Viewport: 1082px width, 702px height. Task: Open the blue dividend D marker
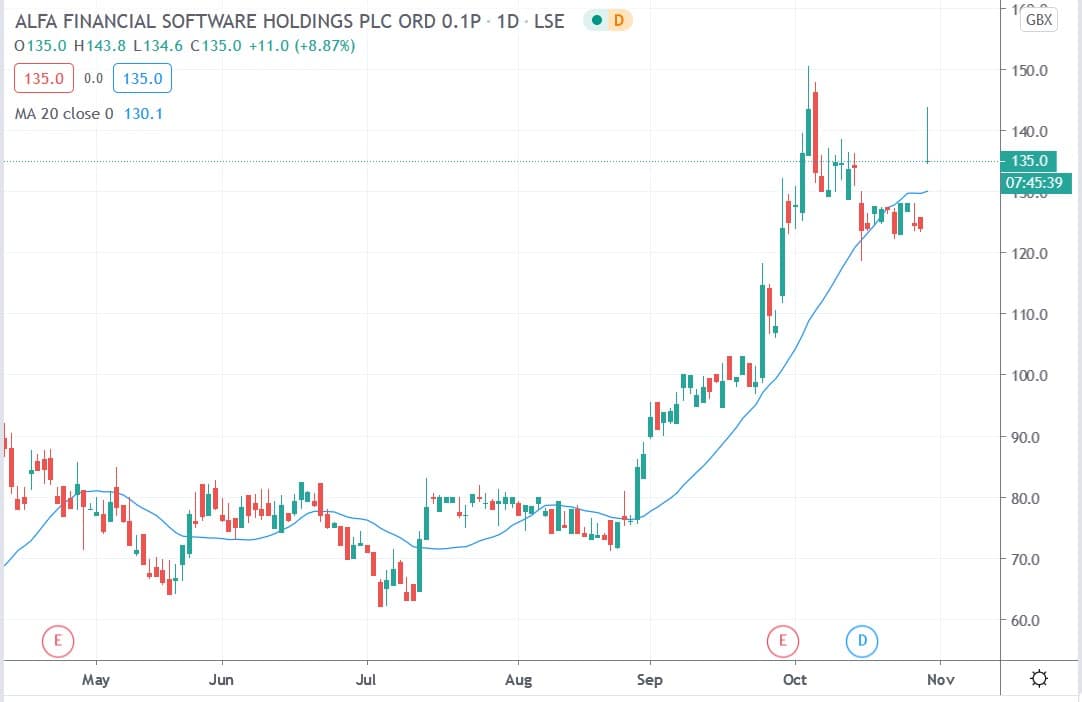[x=861, y=640]
